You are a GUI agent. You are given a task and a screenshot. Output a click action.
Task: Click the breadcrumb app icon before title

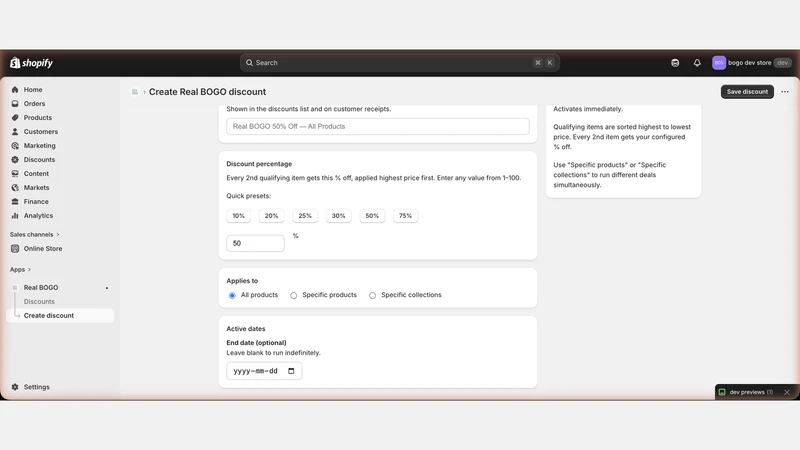click(135, 92)
